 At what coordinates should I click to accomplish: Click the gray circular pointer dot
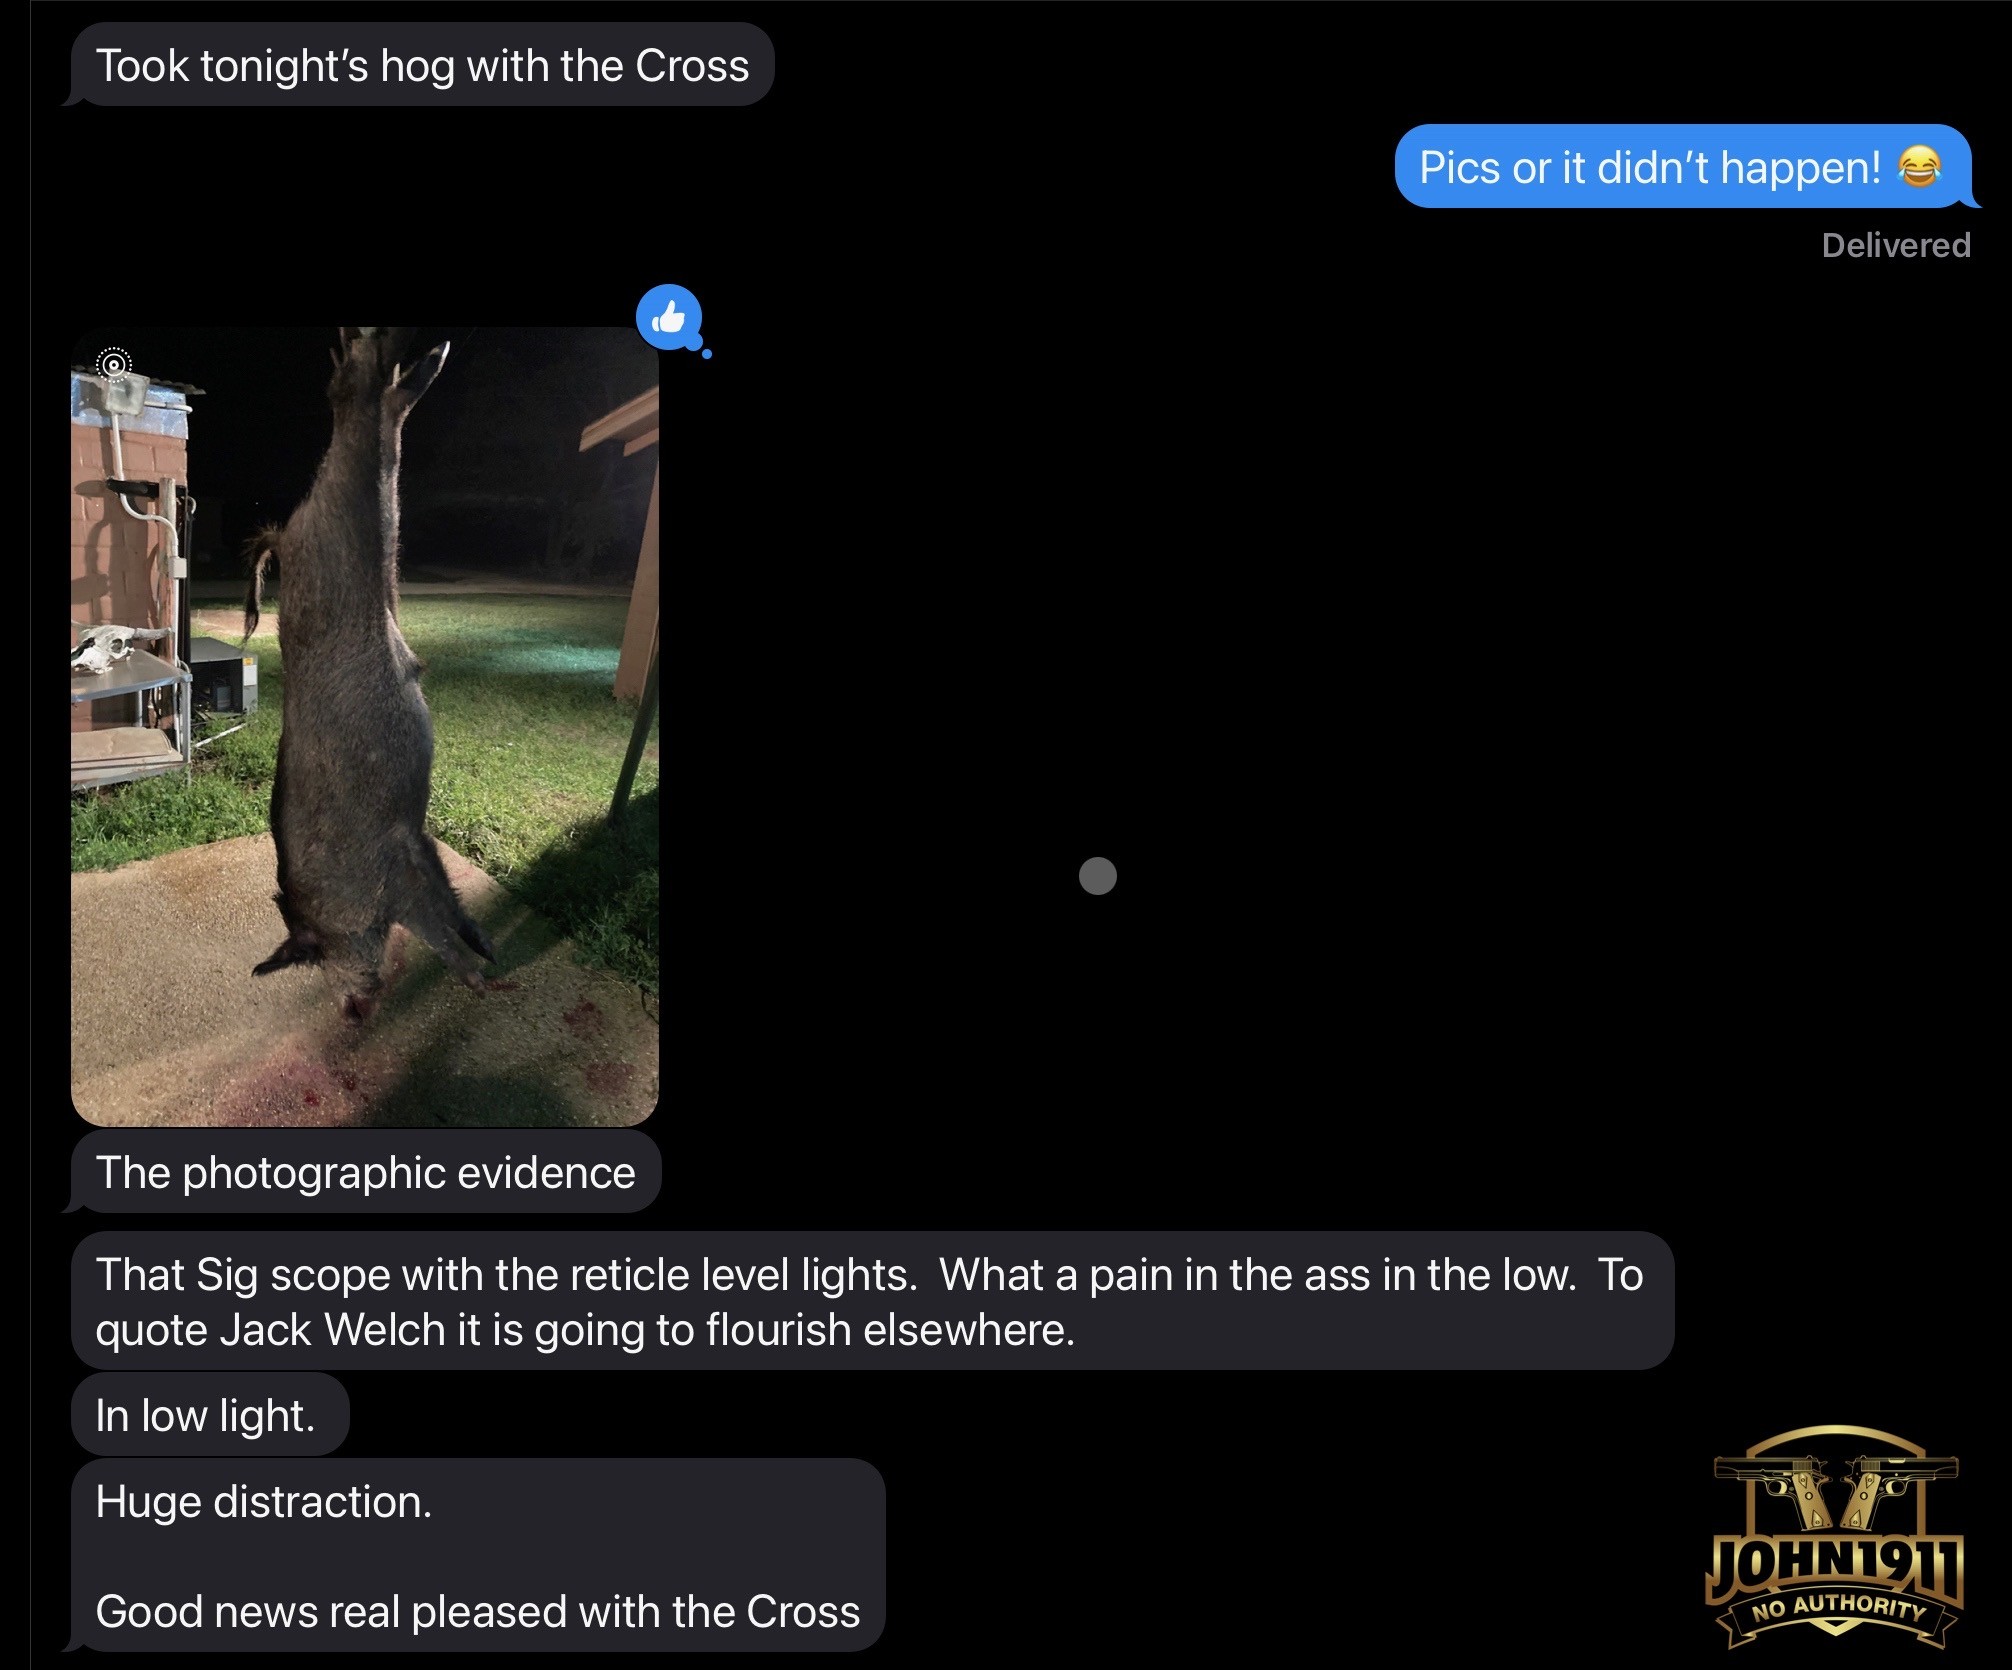pyautogui.click(x=1098, y=876)
